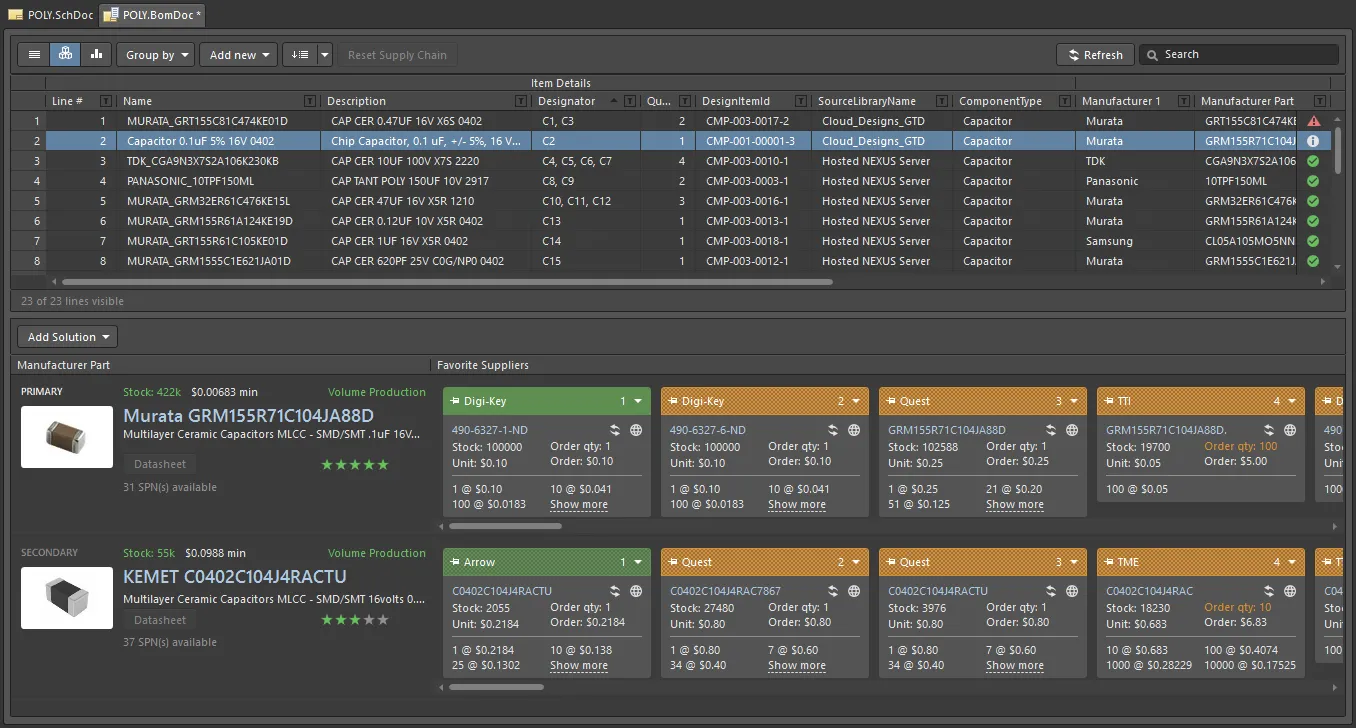
Task: Refresh icon on Quest GRM155R71C104JA88D card
Action: tap(1053, 430)
